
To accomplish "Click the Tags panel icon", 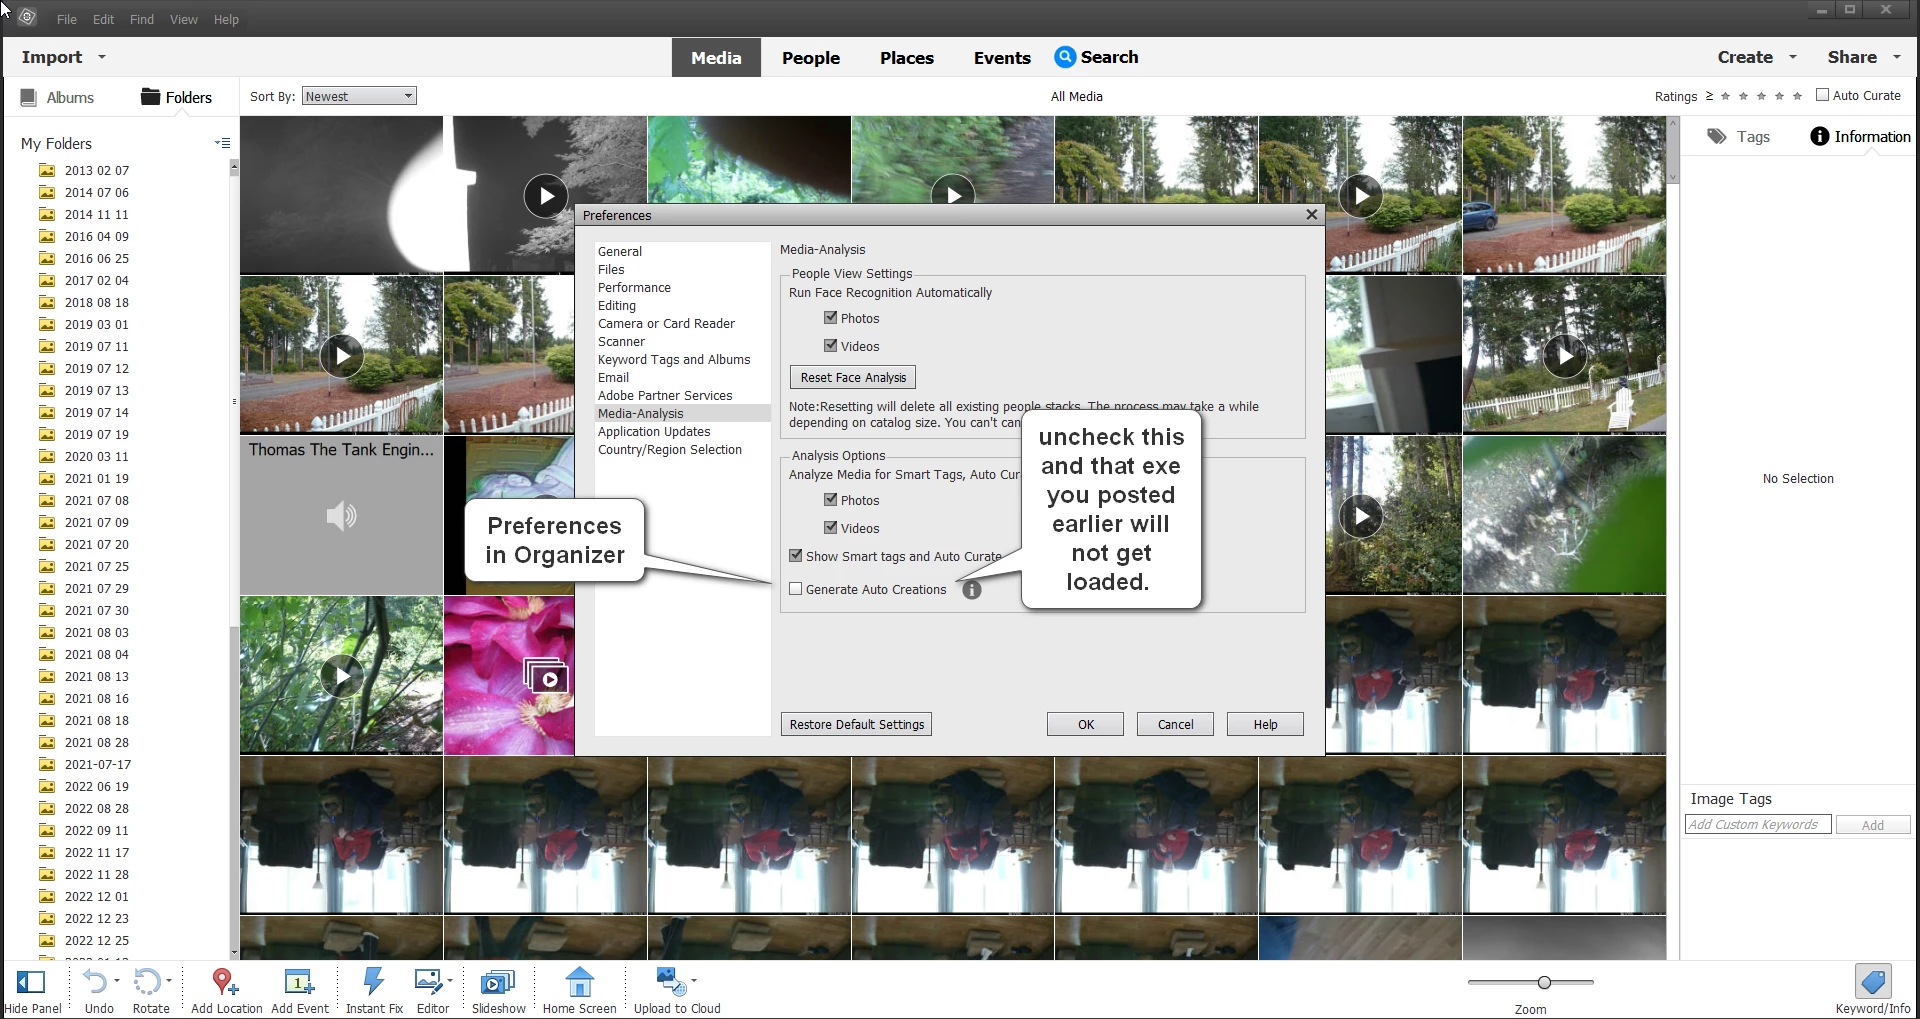I will [x=1717, y=136].
